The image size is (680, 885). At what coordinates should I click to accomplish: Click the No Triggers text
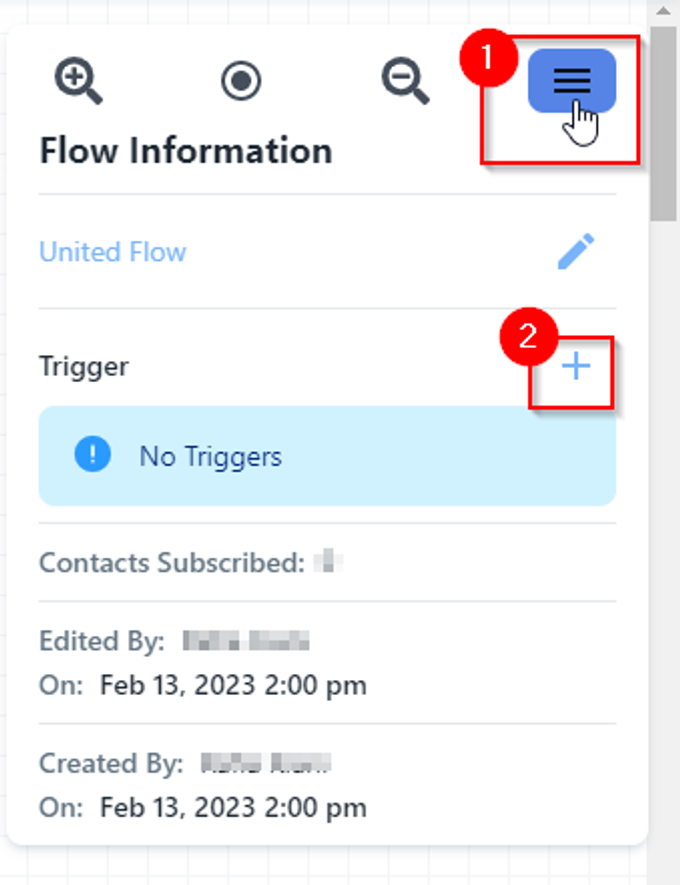pyautogui.click(x=210, y=457)
